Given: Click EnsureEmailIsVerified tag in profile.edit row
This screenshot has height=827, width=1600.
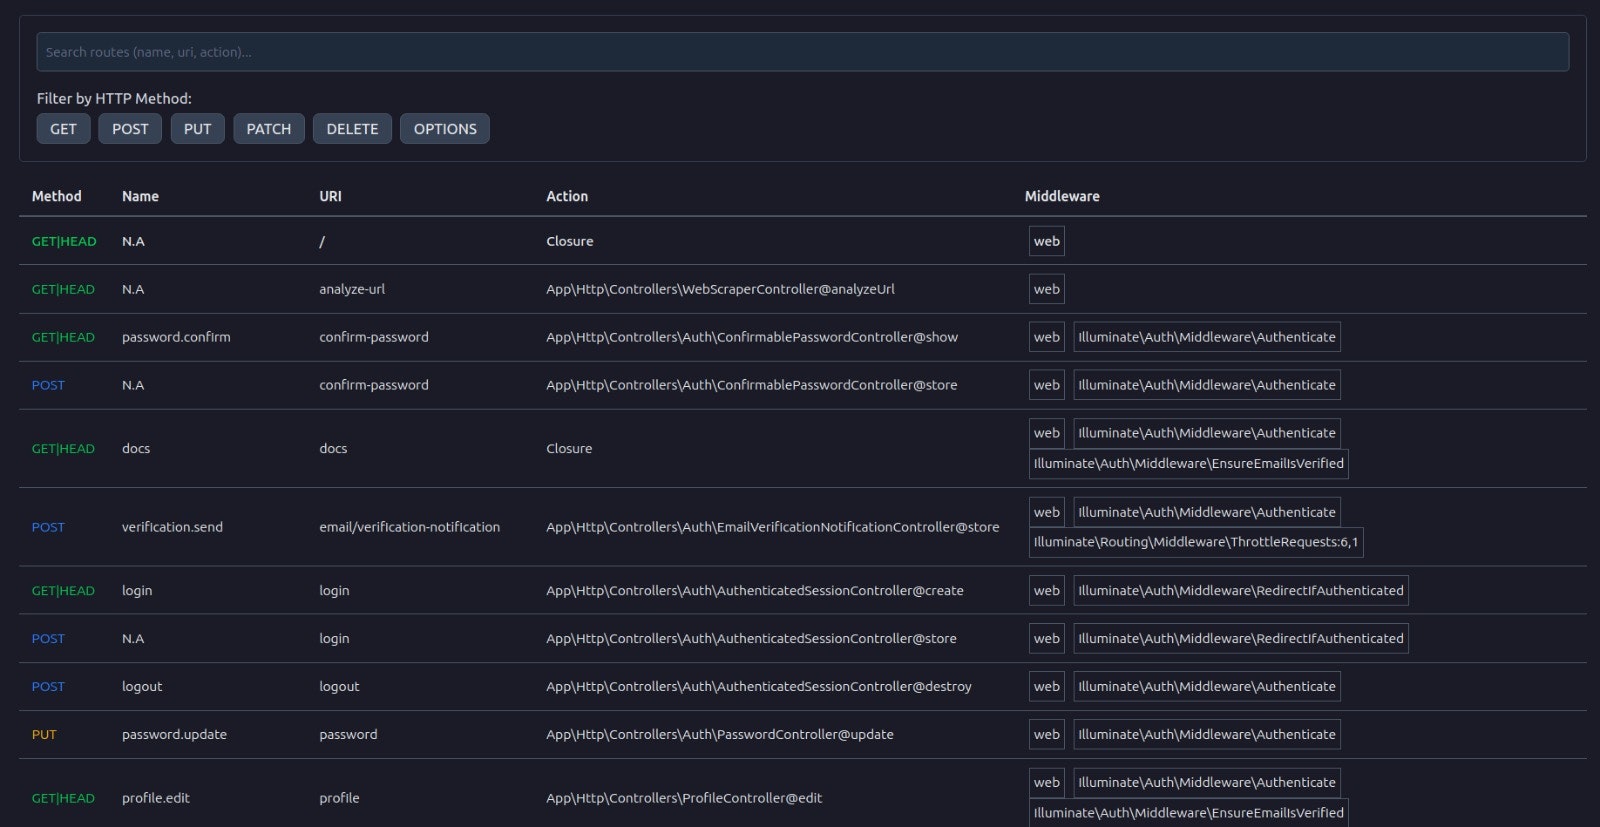Looking at the screenshot, I should (1189, 813).
